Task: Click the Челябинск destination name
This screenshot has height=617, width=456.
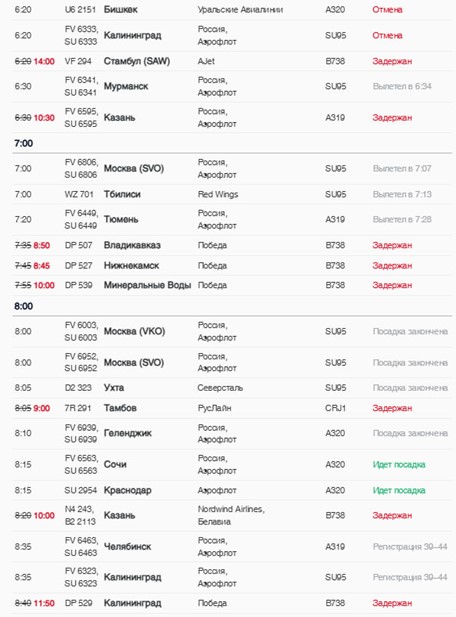Action: click(x=127, y=547)
